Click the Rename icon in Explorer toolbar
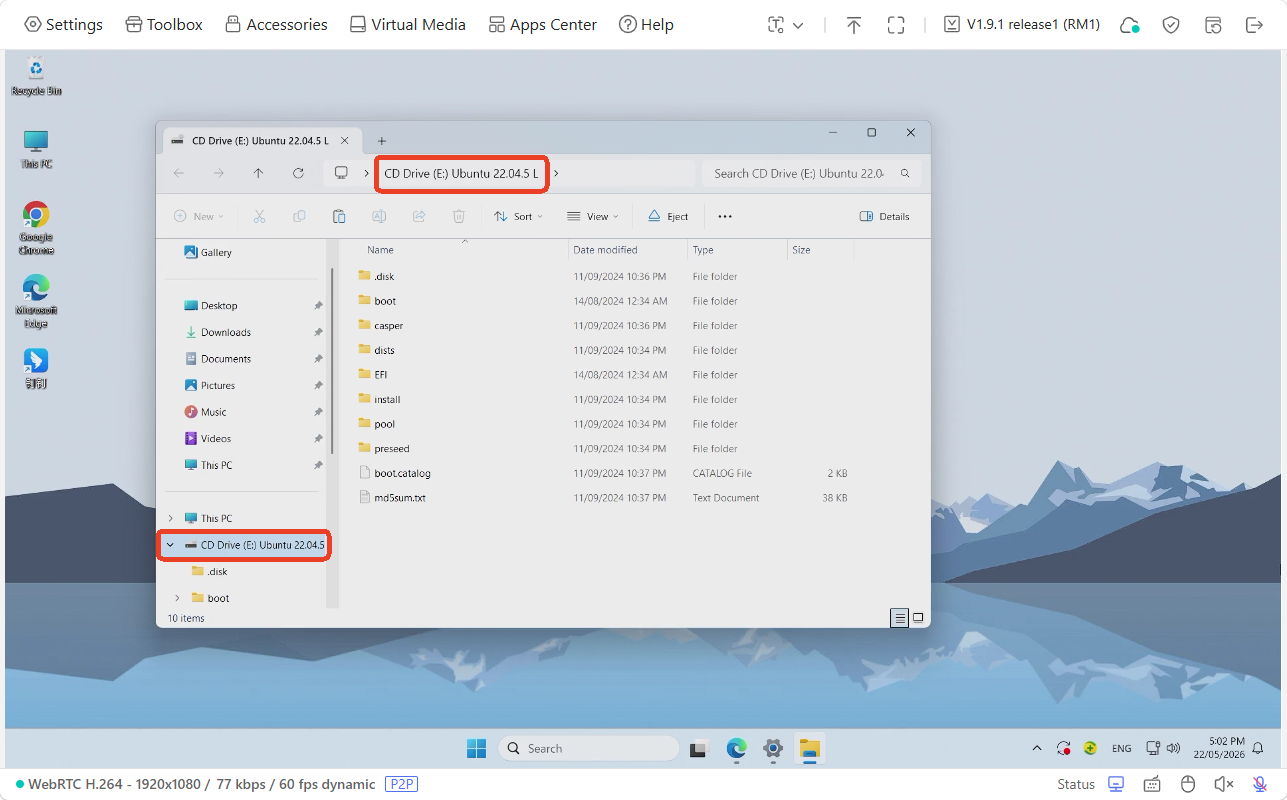This screenshot has width=1287, height=800. 379,216
